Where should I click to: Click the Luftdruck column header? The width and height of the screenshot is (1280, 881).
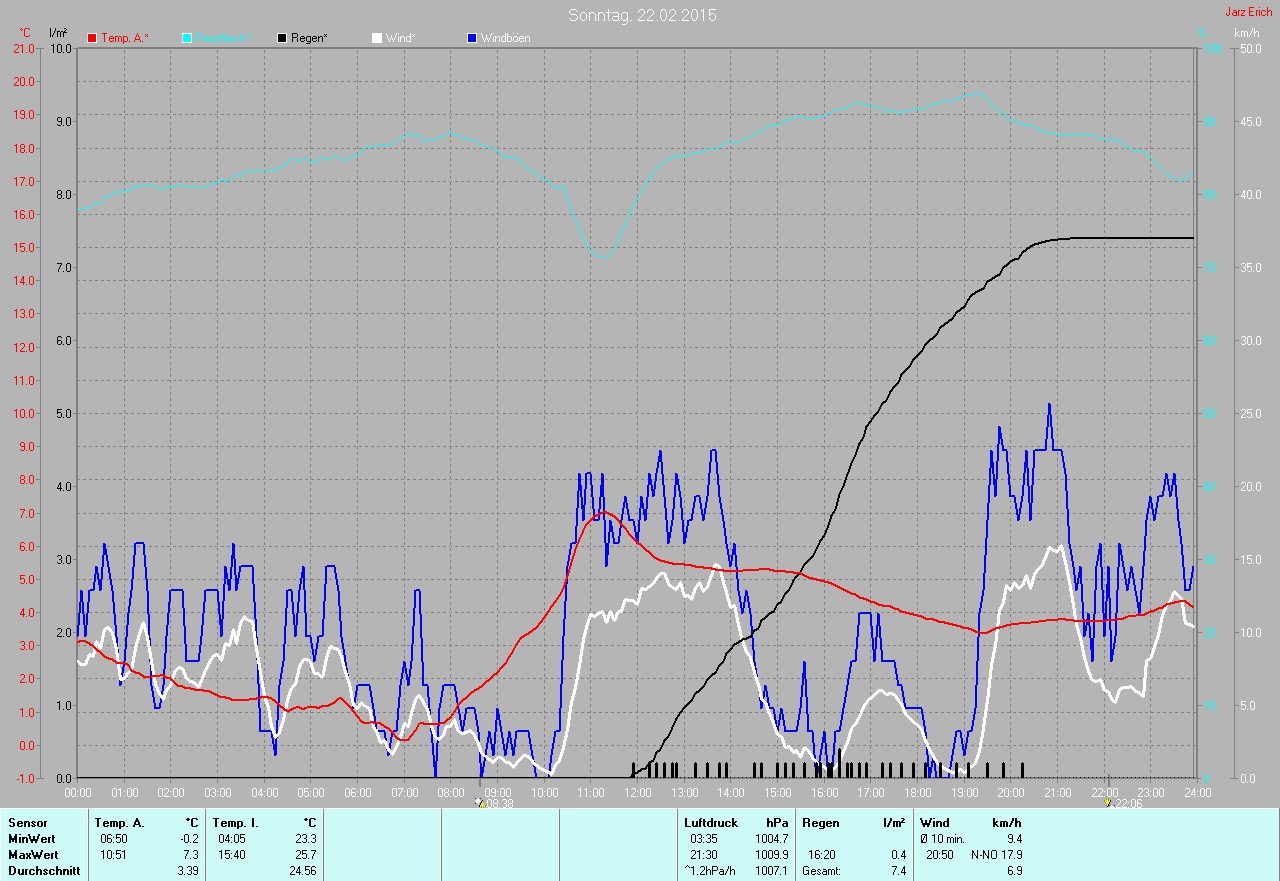click(x=711, y=823)
